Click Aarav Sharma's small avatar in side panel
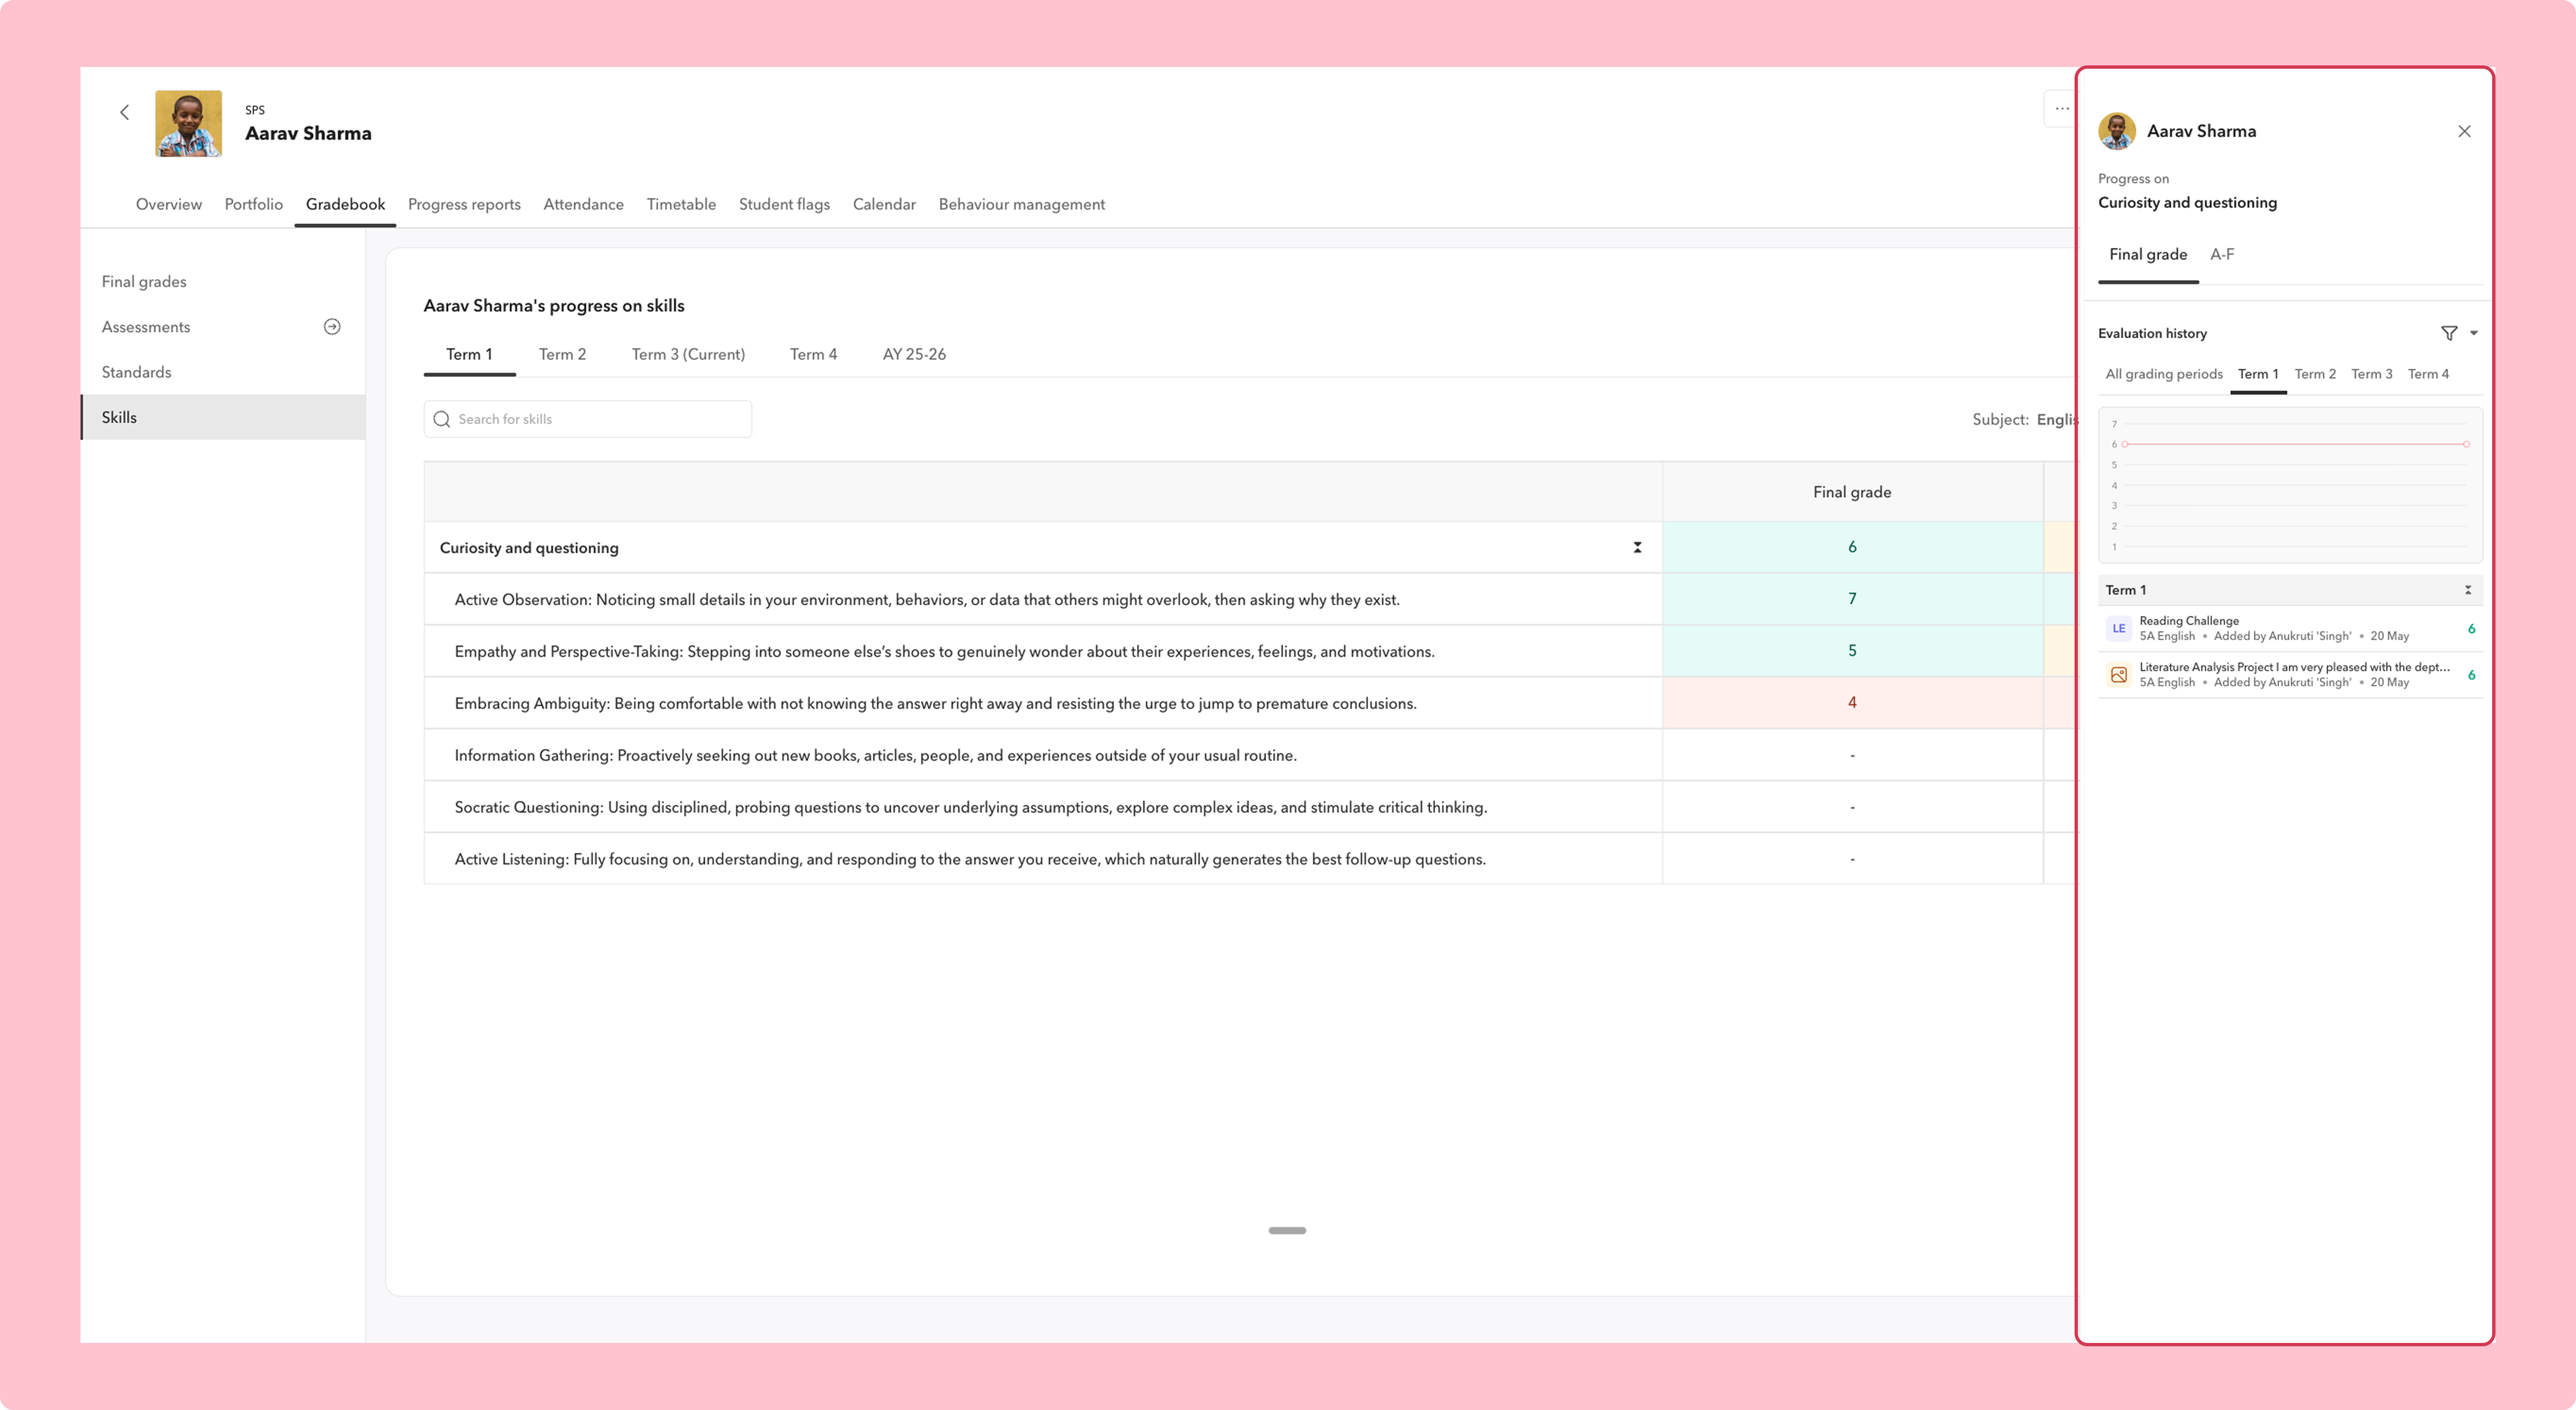This screenshot has height=1410, width=2576. (x=2116, y=131)
